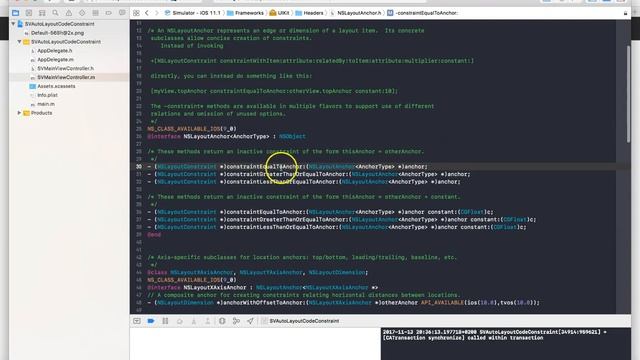Image resolution: width=640 pixels, height=360 pixels.
Task: Go forward in editor history
Action: tap(156, 13)
